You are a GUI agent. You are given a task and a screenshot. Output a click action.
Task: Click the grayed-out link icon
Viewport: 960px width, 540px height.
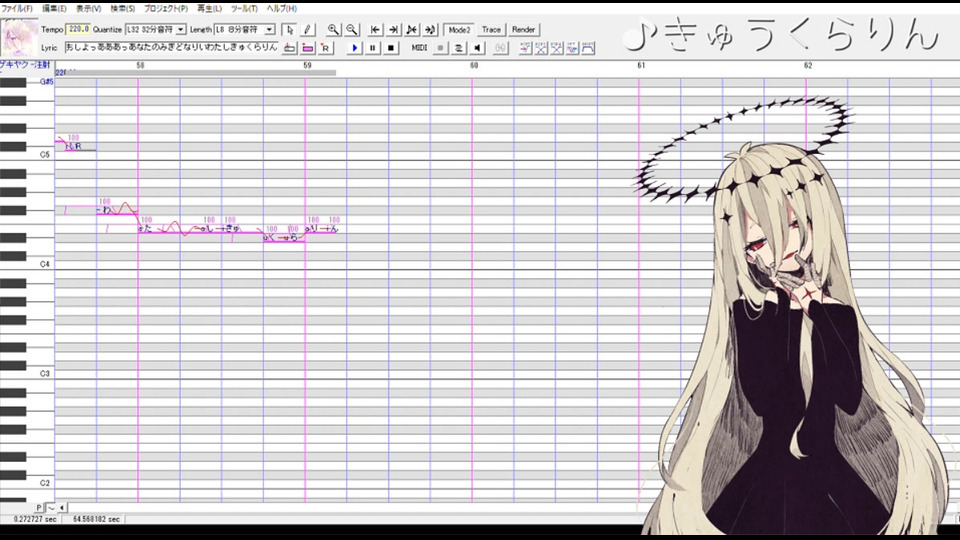(x=500, y=48)
